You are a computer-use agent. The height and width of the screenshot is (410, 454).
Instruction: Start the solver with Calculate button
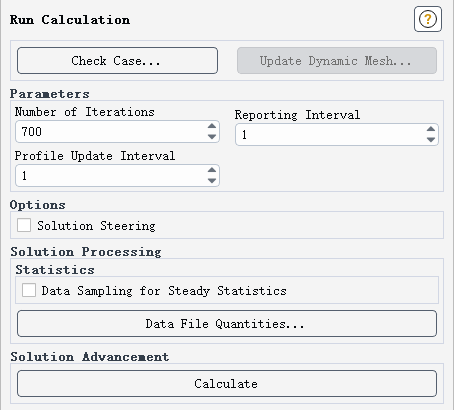(227, 384)
